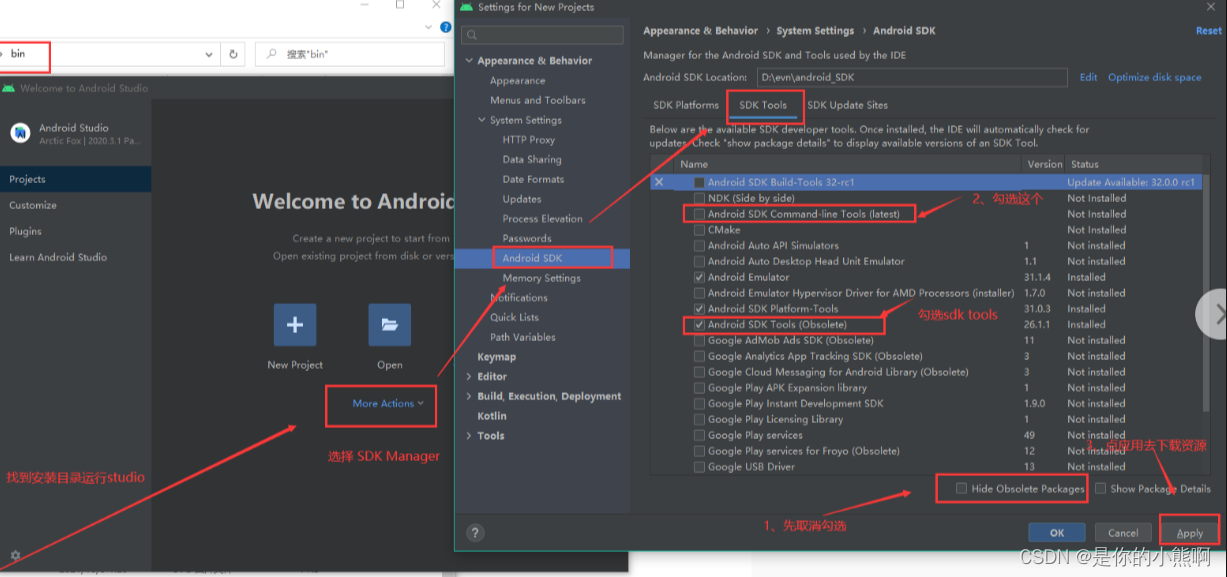Screen dimensions: 1227x577
Task: Open settings gear in welcome window corner
Action: coord(15,555)
